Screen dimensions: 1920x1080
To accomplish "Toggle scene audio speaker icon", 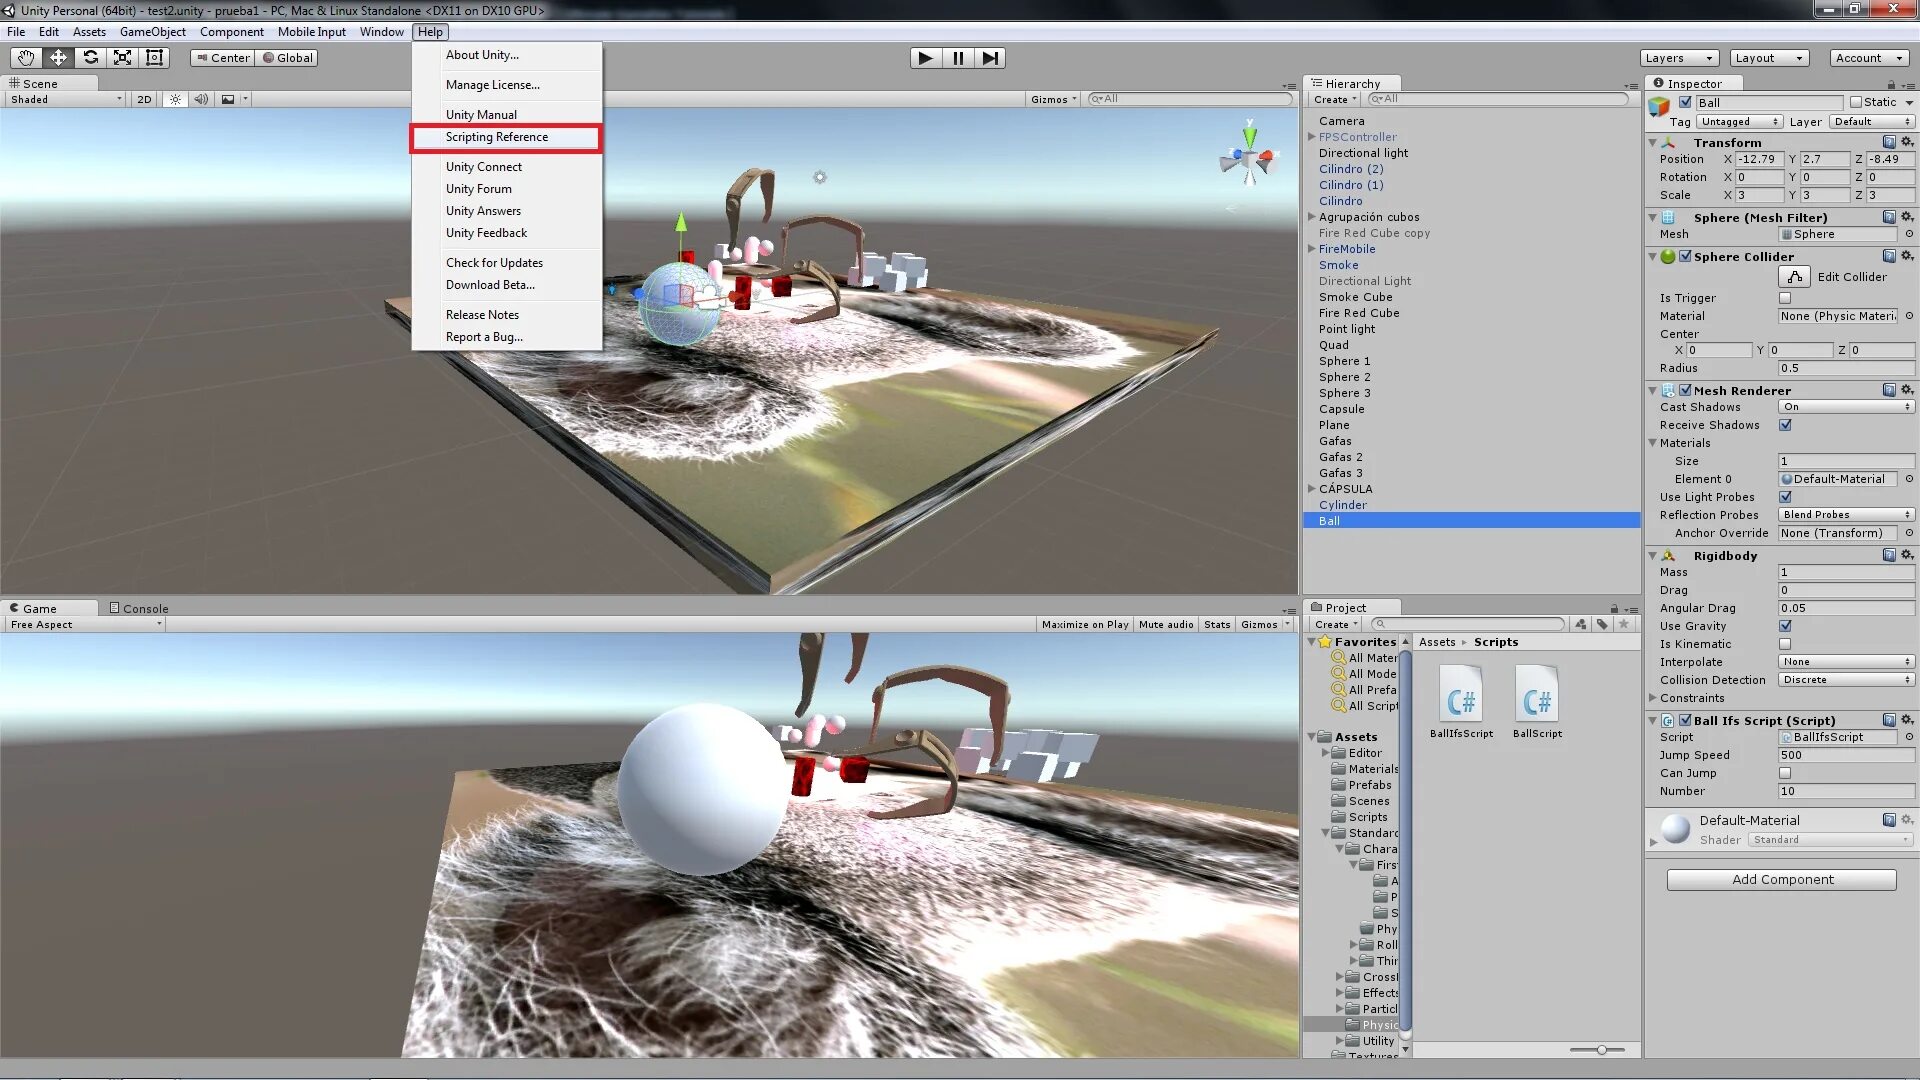I will [201, 99].
